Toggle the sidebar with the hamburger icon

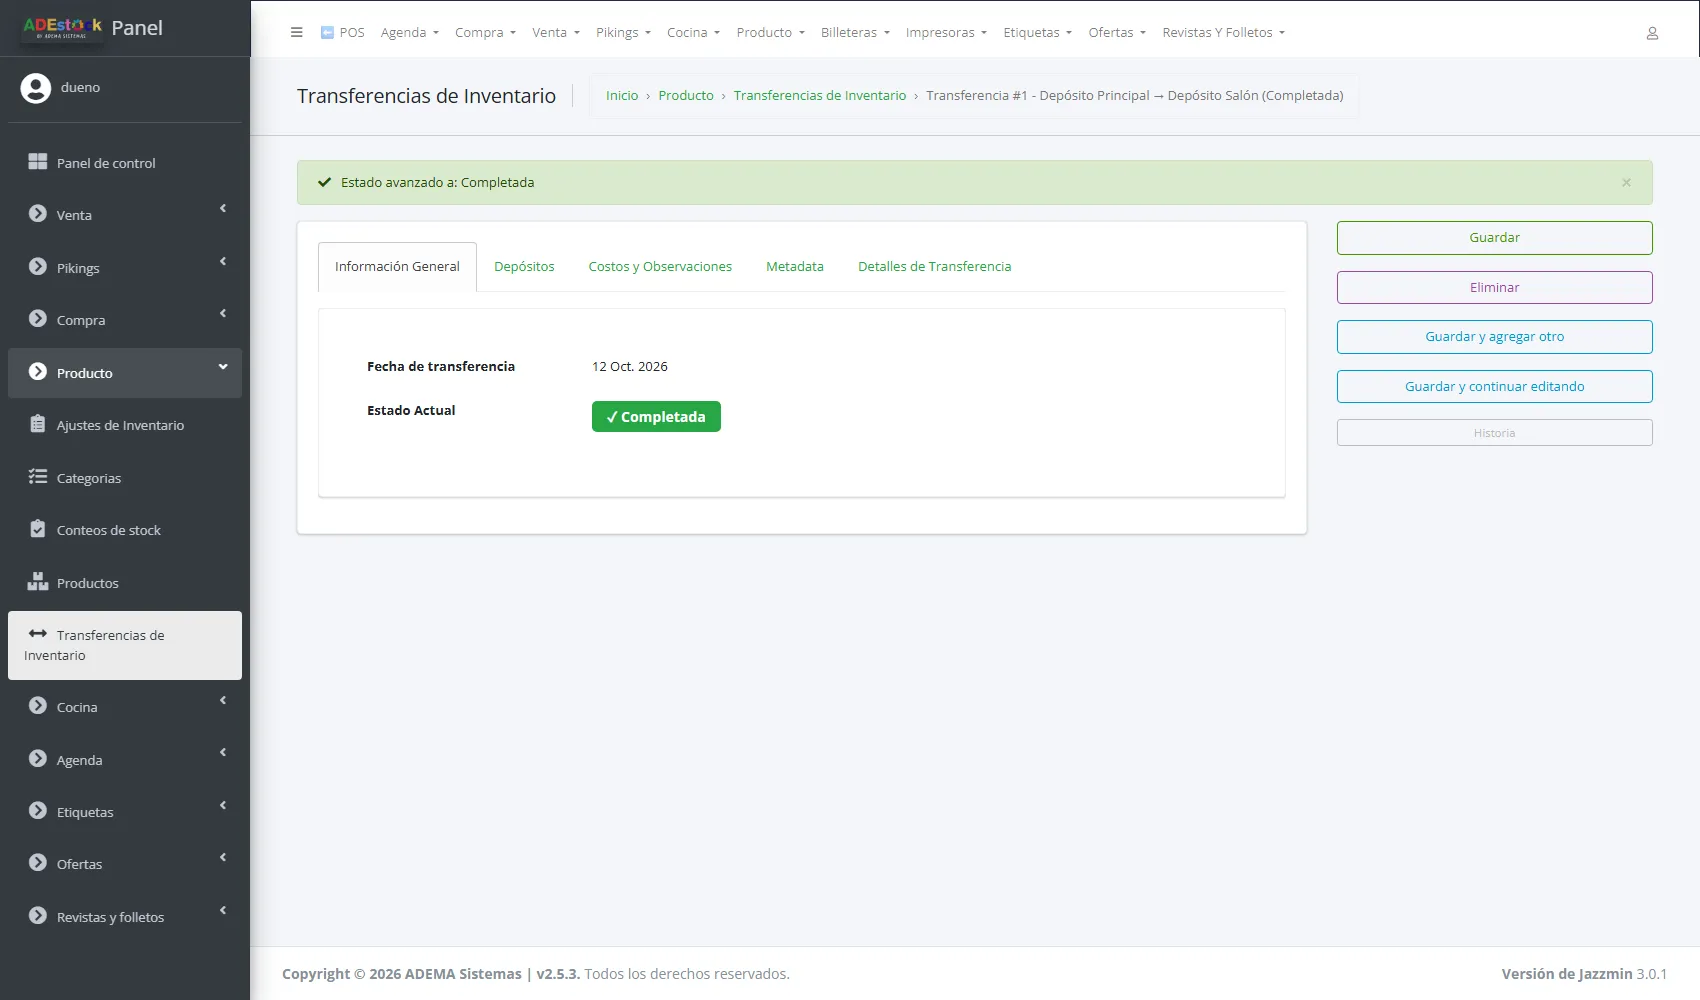click(296, 32)
